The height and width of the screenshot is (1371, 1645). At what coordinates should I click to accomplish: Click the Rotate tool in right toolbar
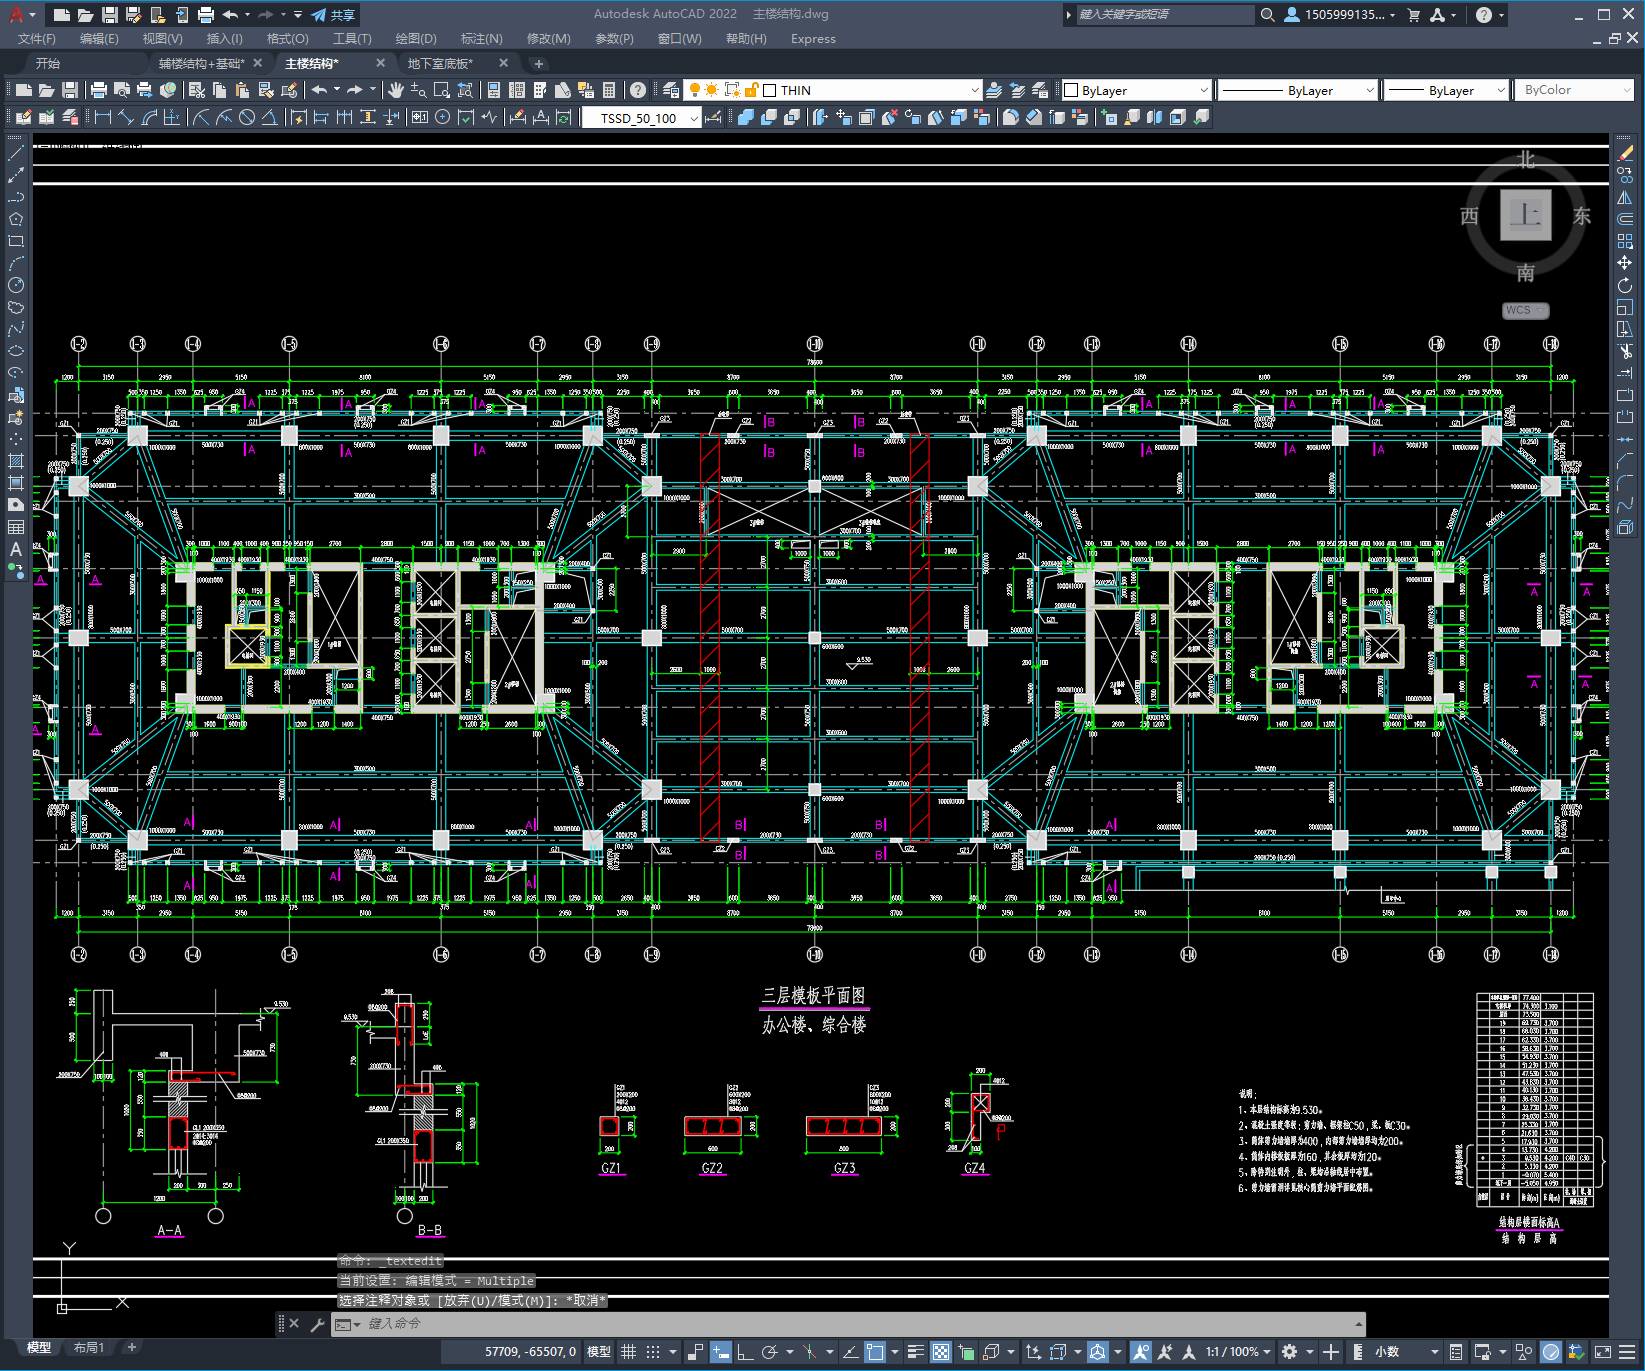pyautogui.click(x=1625, y=285)
